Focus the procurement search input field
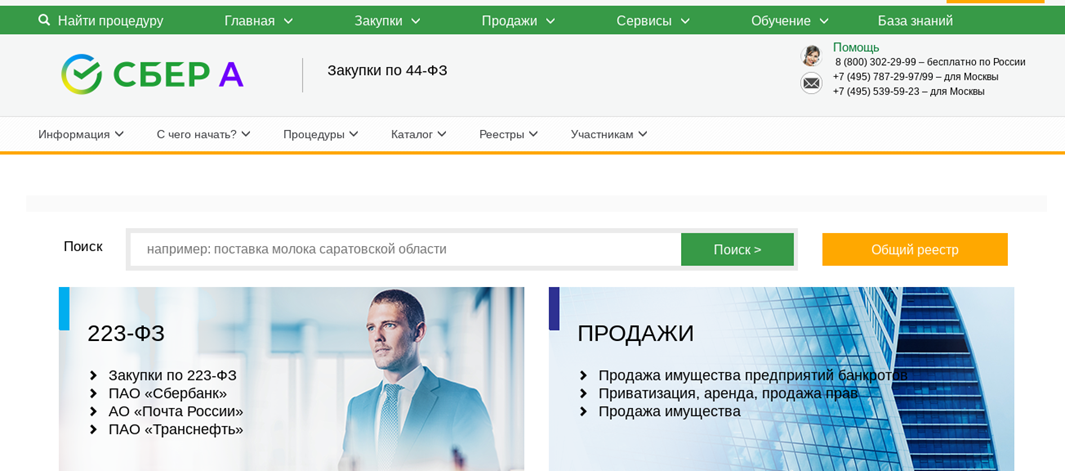1065x471 pixels. pyautogui.click(x=405, y=249)
